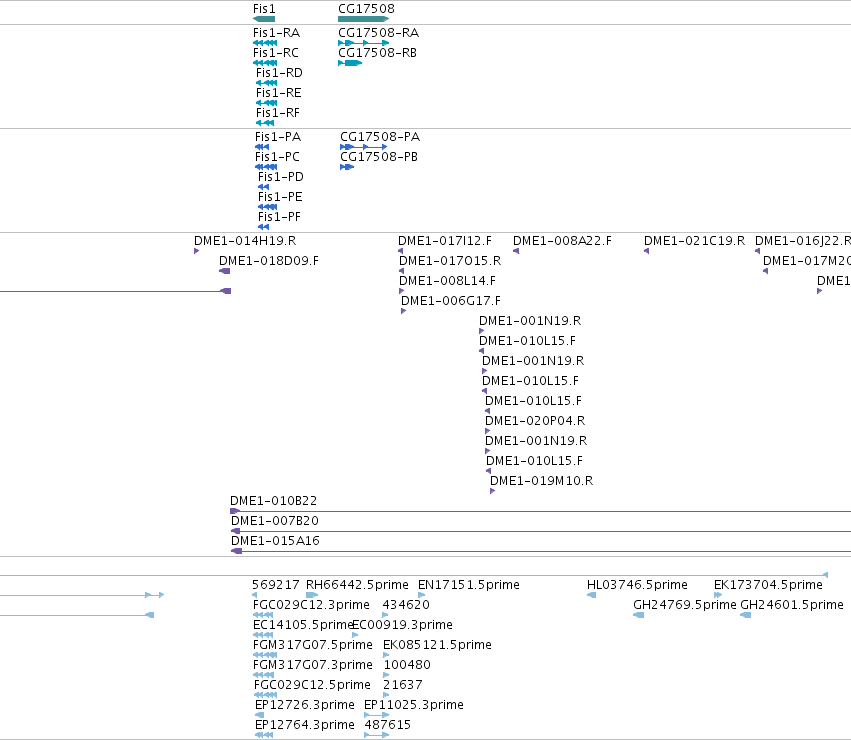The height and width of the screenshot is (740, 851).
Task: Click the 487615 EST glyph
Action: 377,736
